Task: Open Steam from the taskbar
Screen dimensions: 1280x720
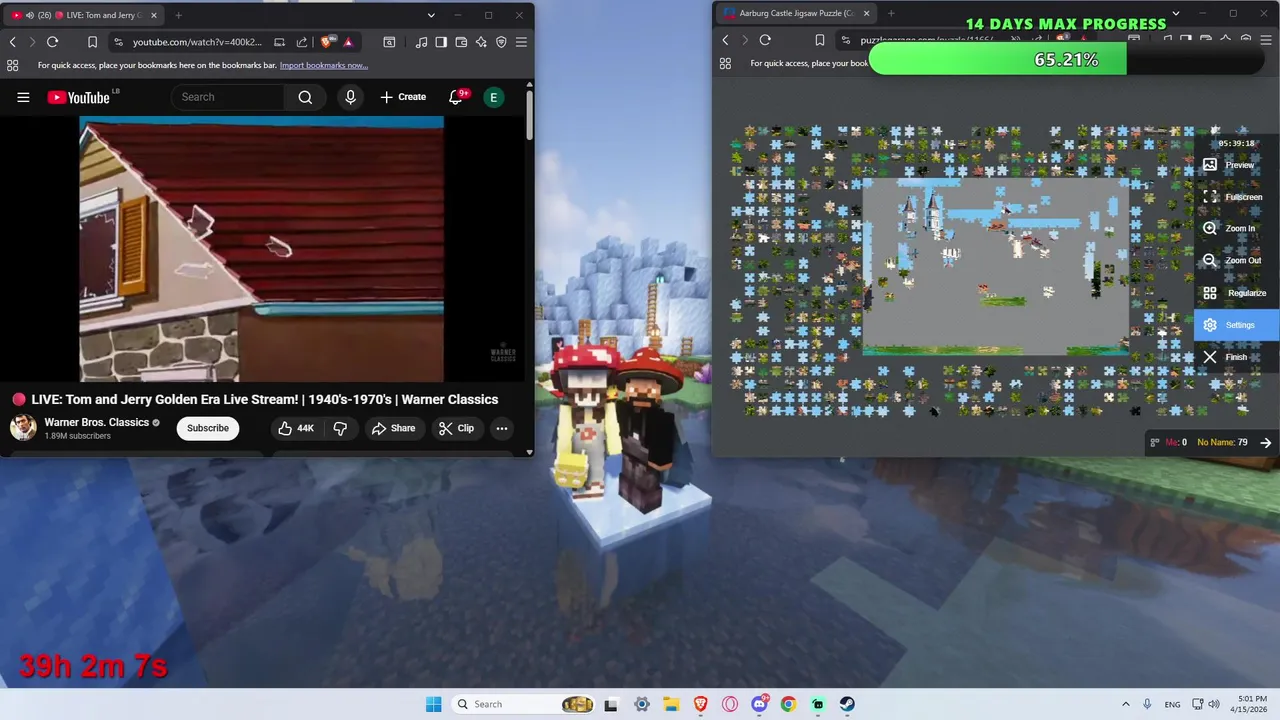Action: [847, 704]
